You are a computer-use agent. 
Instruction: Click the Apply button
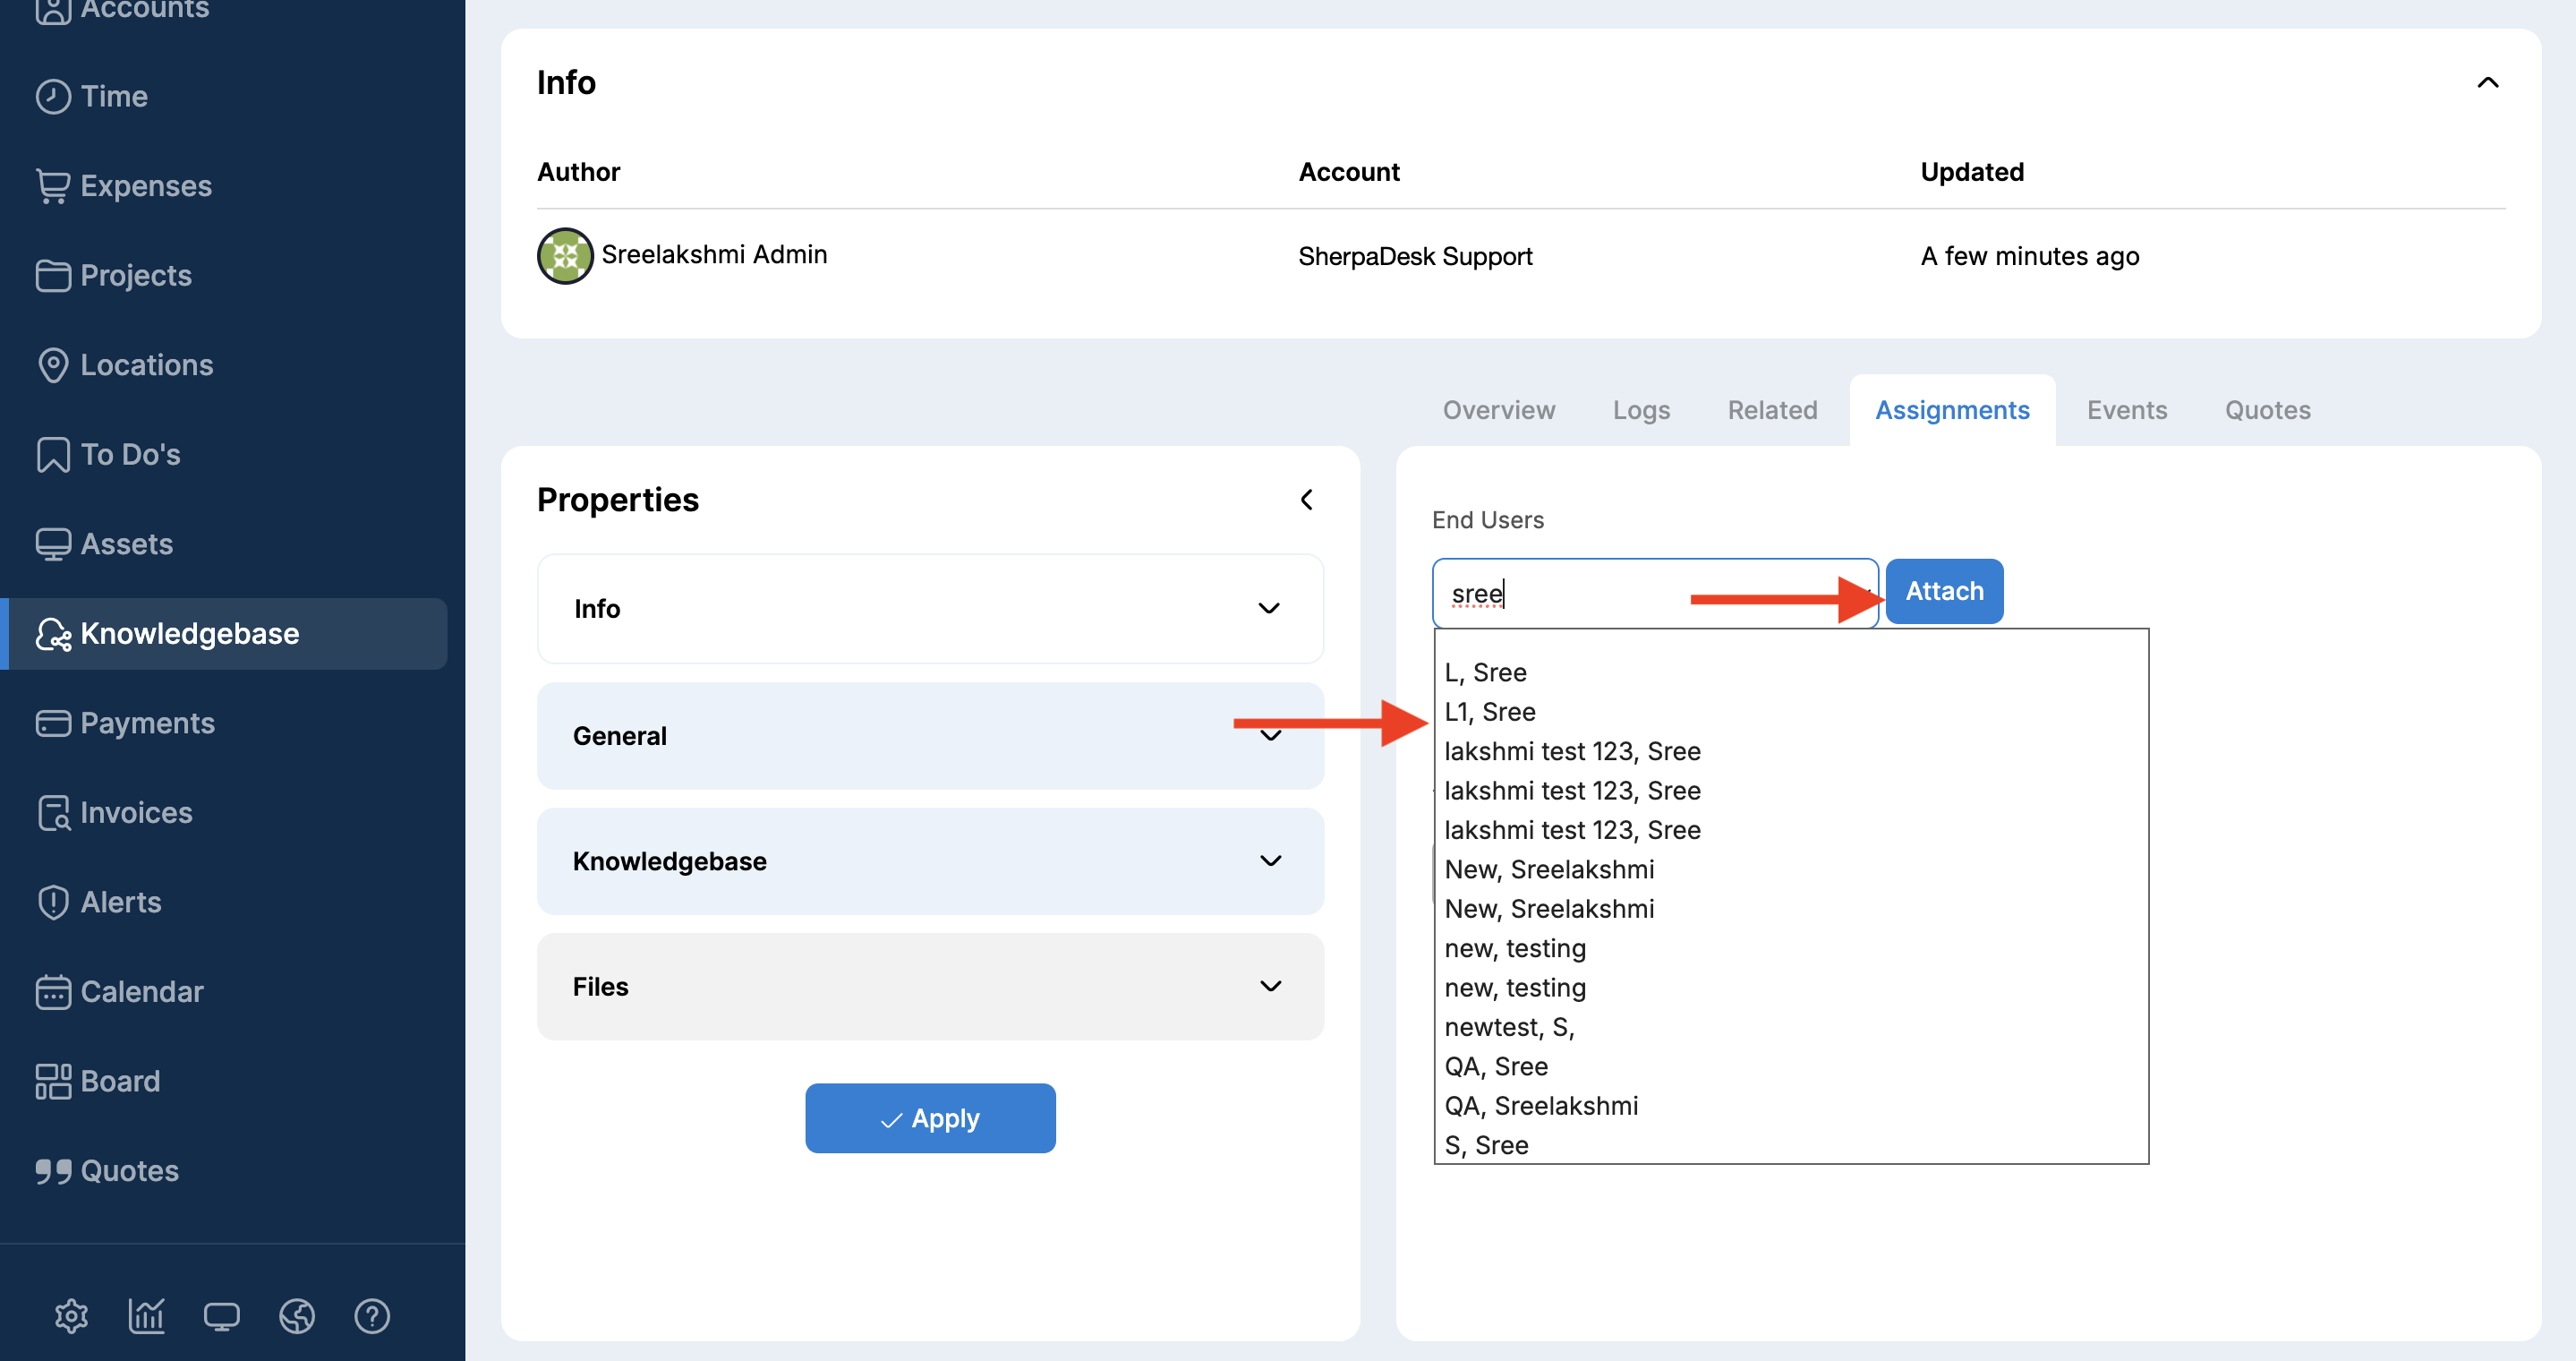coord(930,1118)
